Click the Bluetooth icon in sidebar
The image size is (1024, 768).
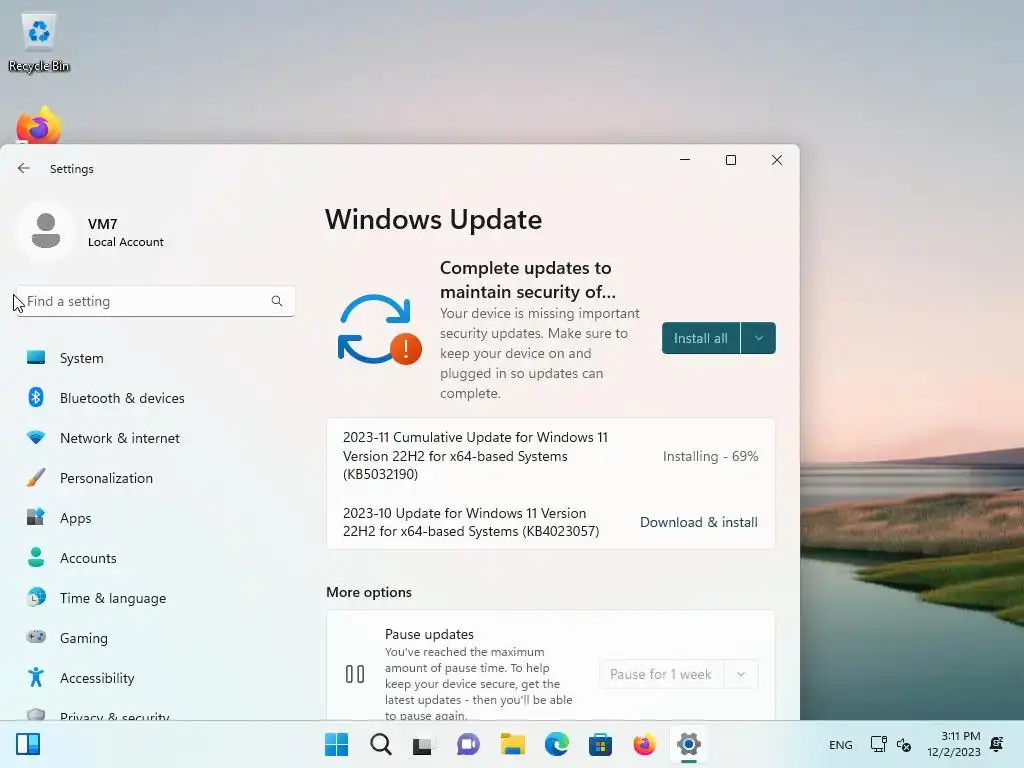(36, 397)
